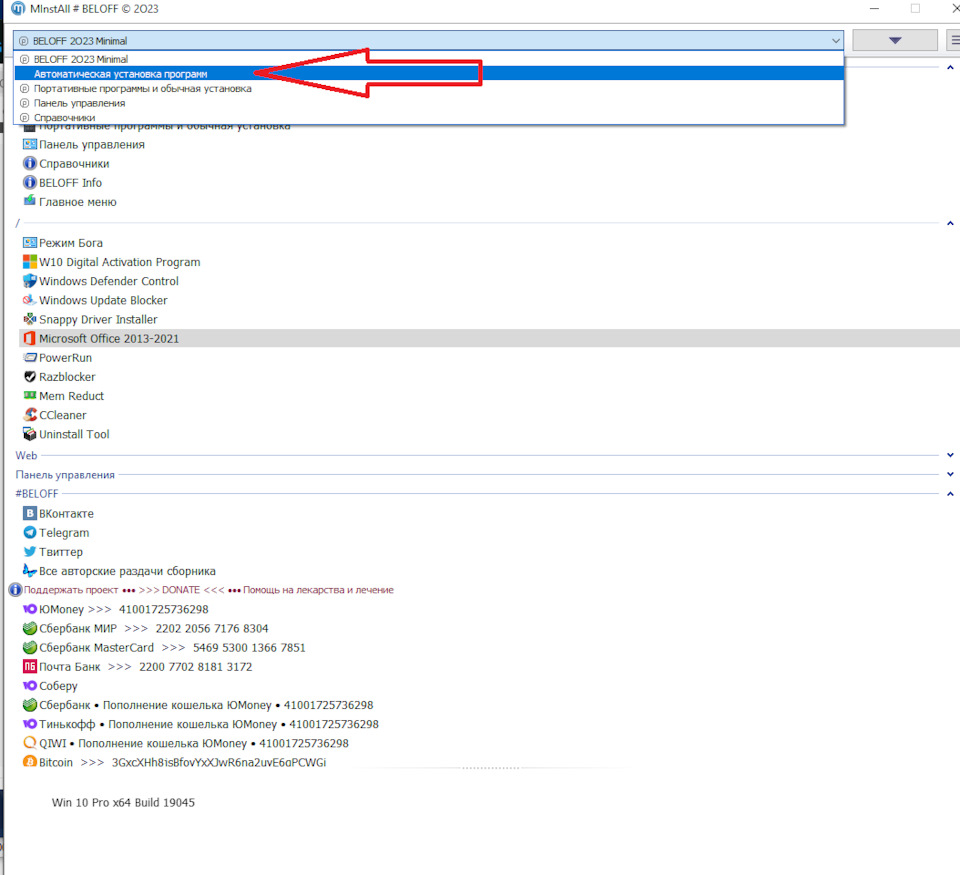Click the Bitcoin wallet address text
The width and height of the screenshot is (960, 875).
pyautogui.click(x=219, y=762)
